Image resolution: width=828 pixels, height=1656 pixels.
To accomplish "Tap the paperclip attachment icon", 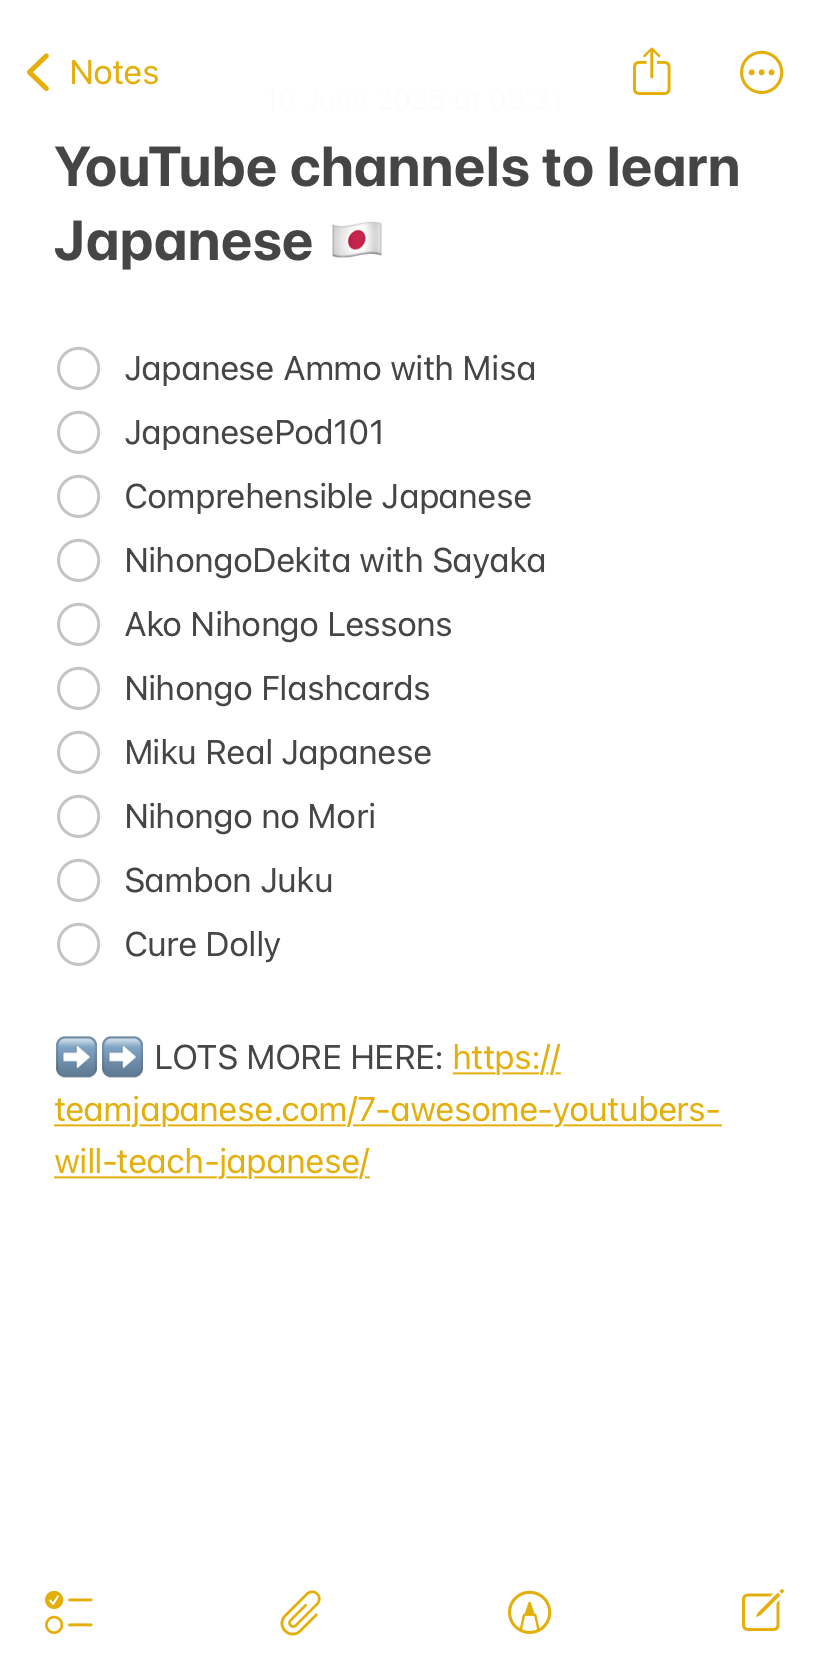I will click(x=300, y=1612).
